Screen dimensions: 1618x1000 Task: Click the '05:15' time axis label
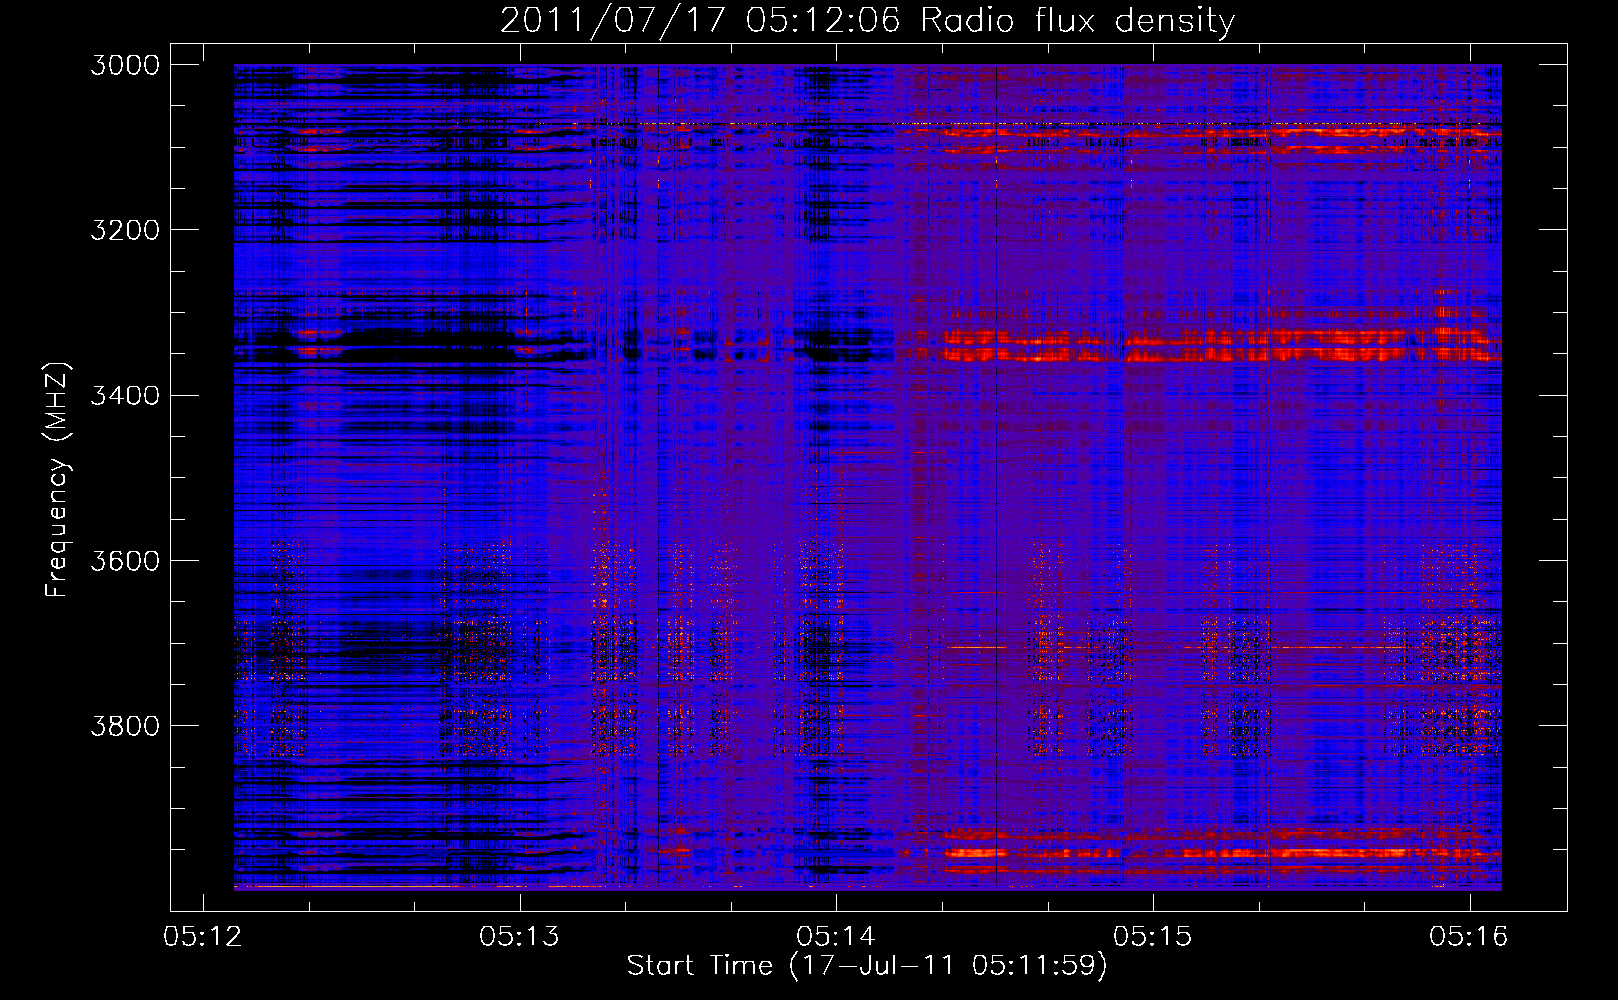point(1152,936)
